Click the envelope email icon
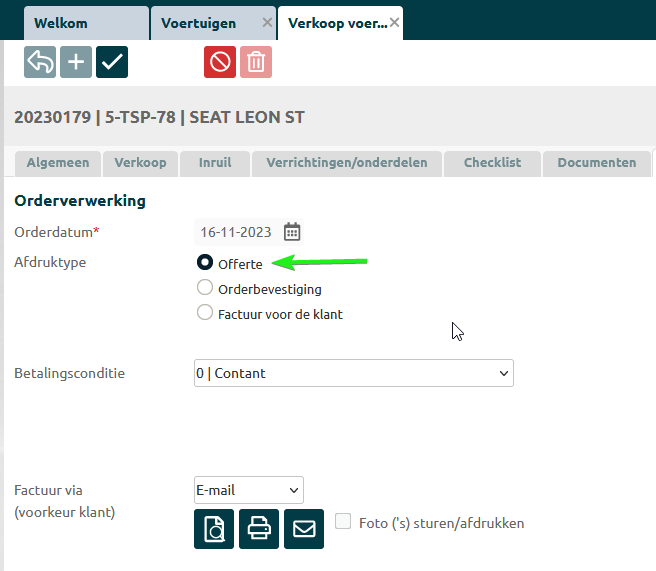656x571 pixels. [304, 529]
